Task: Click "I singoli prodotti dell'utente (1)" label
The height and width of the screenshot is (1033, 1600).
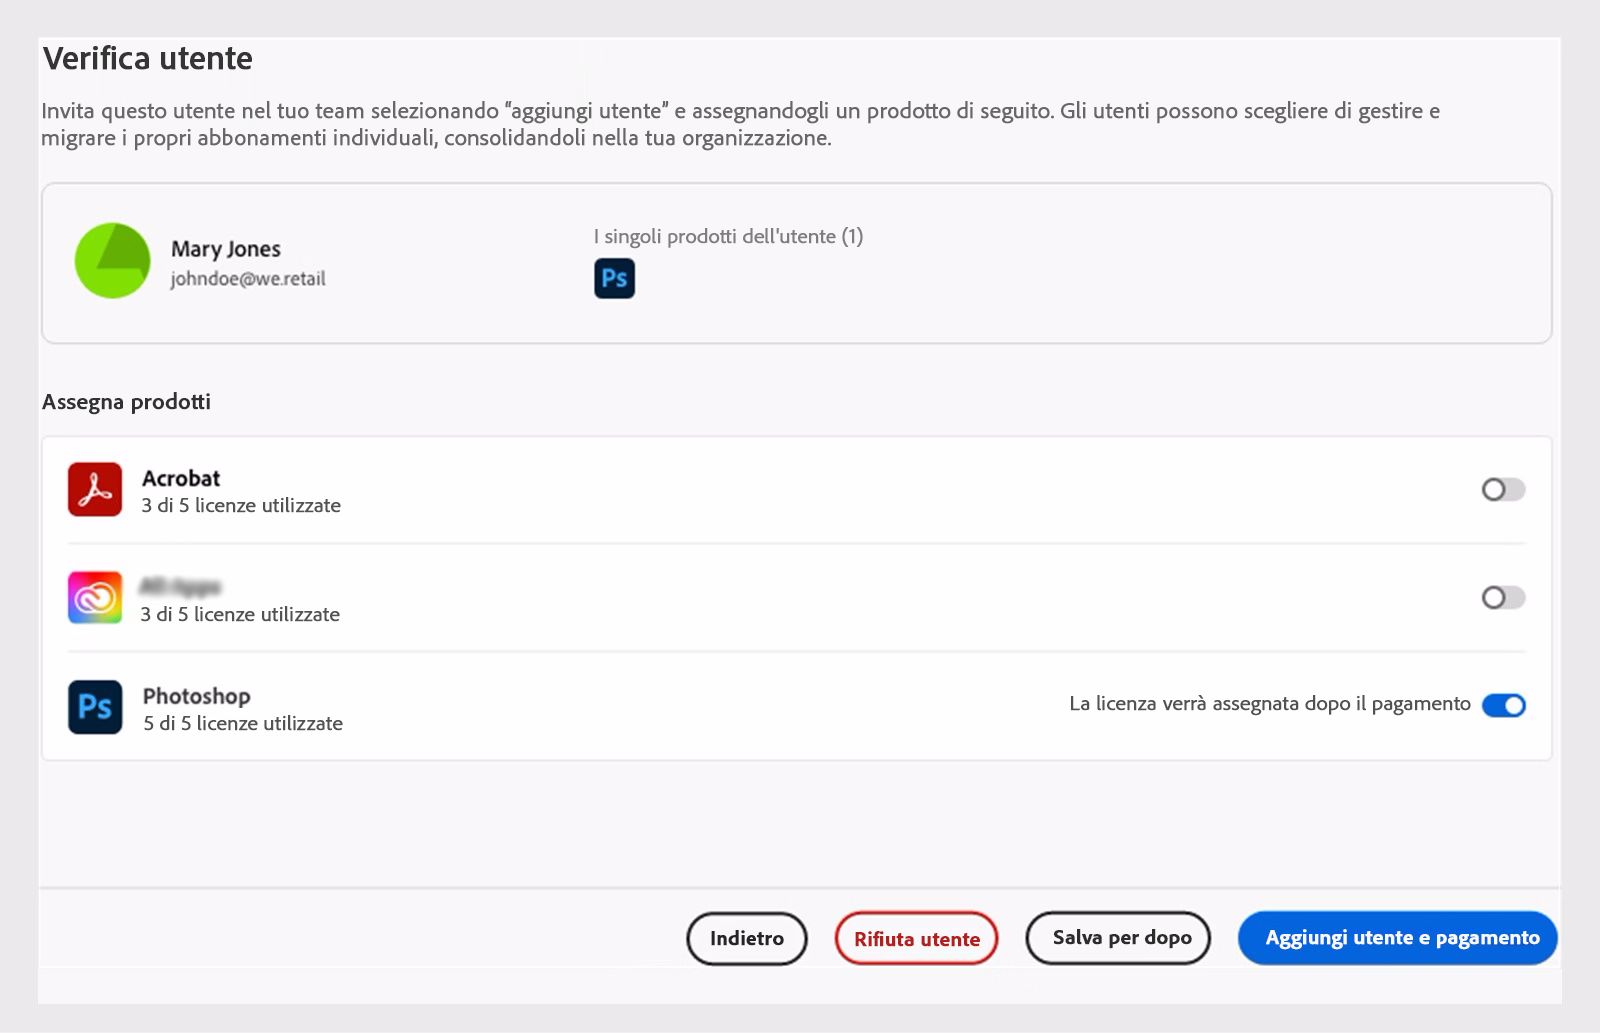Action: [728, 236]
